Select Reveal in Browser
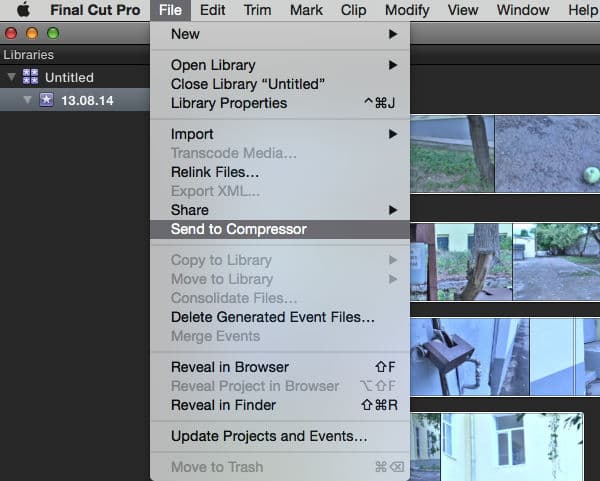600x481 pixels. pyautogui.click(x=280, y=367)
